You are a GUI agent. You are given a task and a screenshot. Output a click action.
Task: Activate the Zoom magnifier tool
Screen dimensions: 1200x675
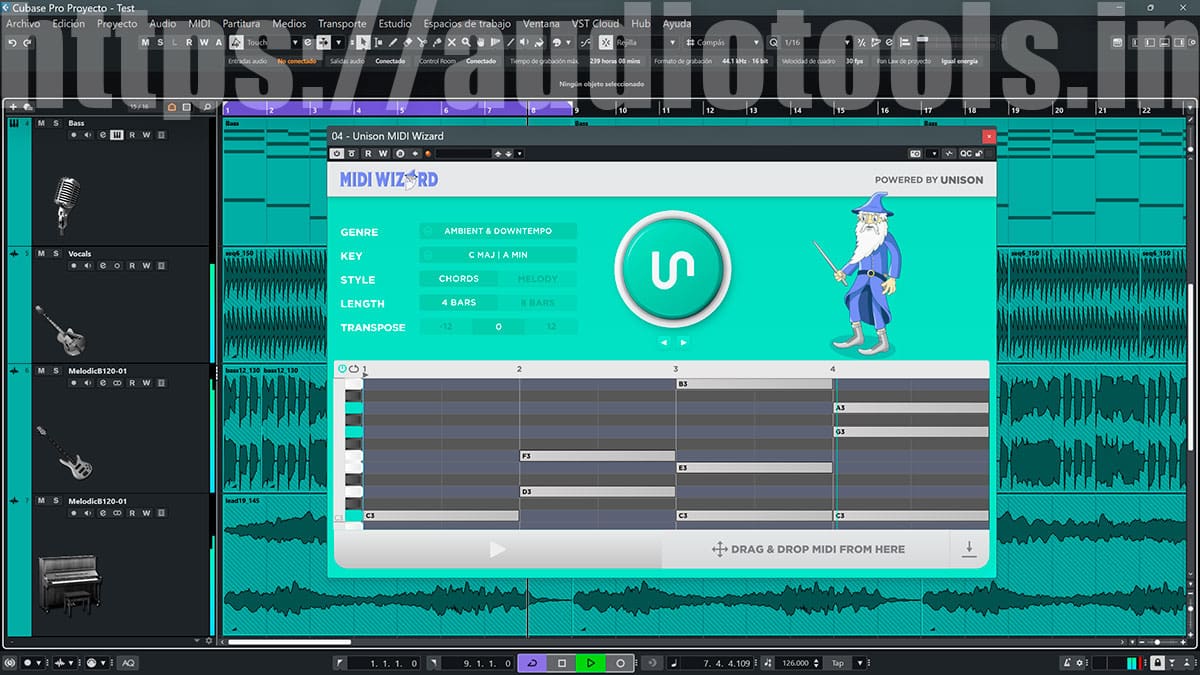(465, 43)
